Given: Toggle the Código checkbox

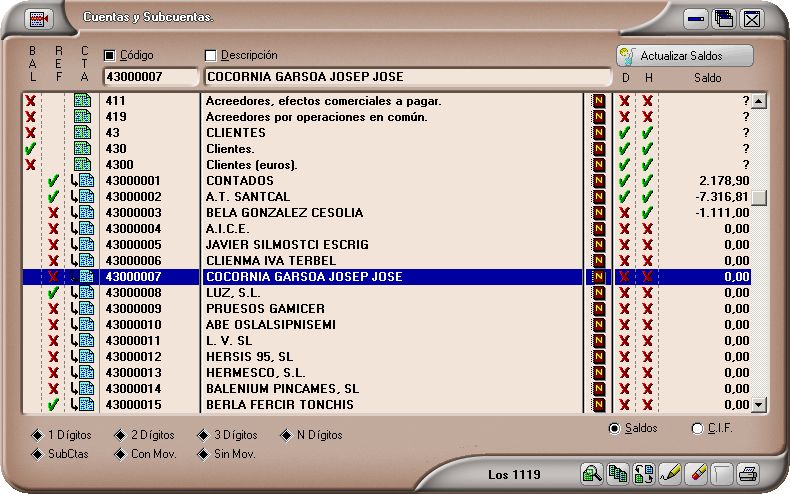Looking at the screenshot, I should click(x=110, y=55).
